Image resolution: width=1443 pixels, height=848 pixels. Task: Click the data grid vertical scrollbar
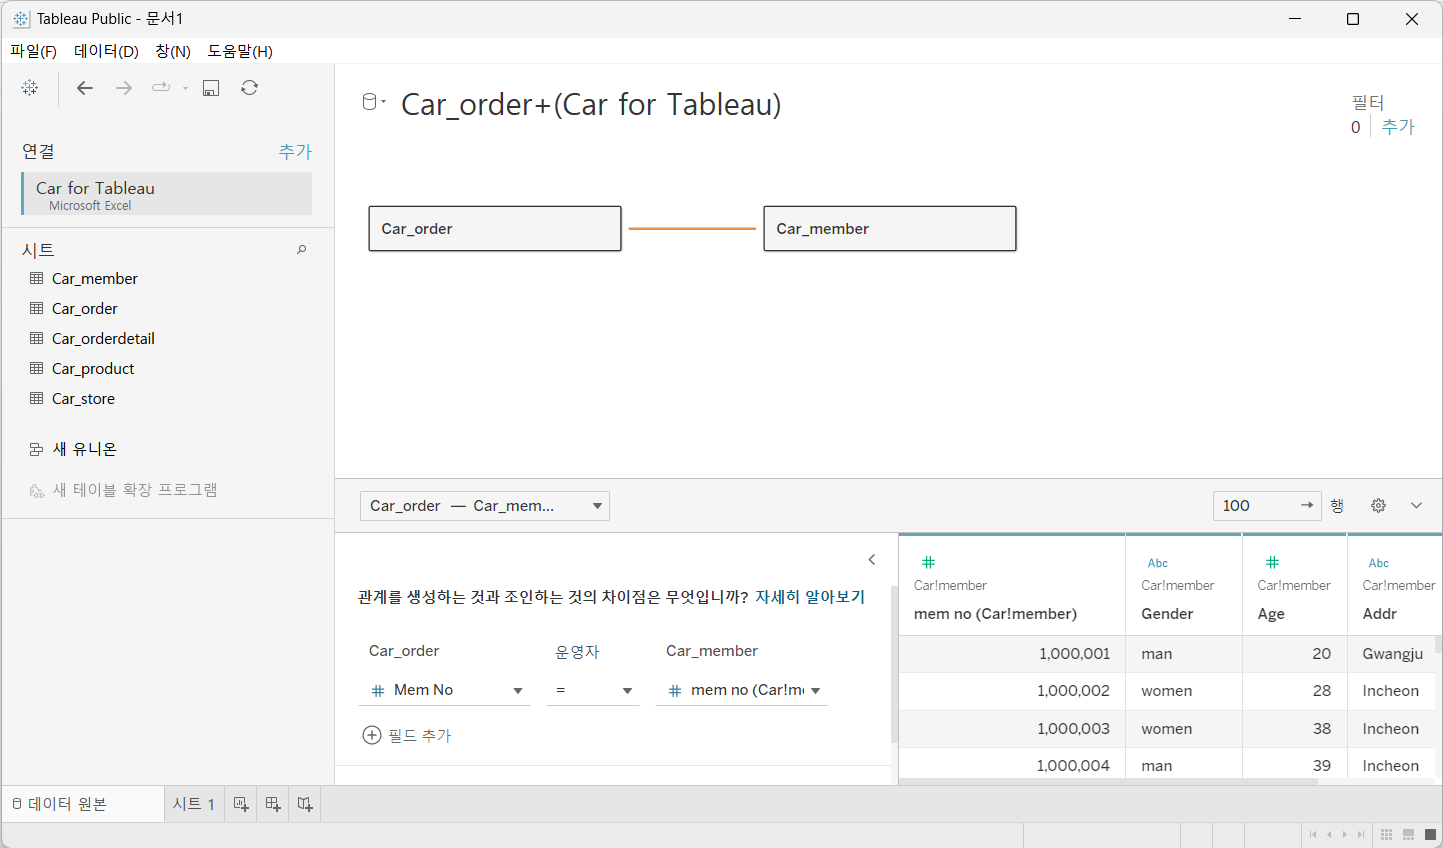tap(1438, 645)
